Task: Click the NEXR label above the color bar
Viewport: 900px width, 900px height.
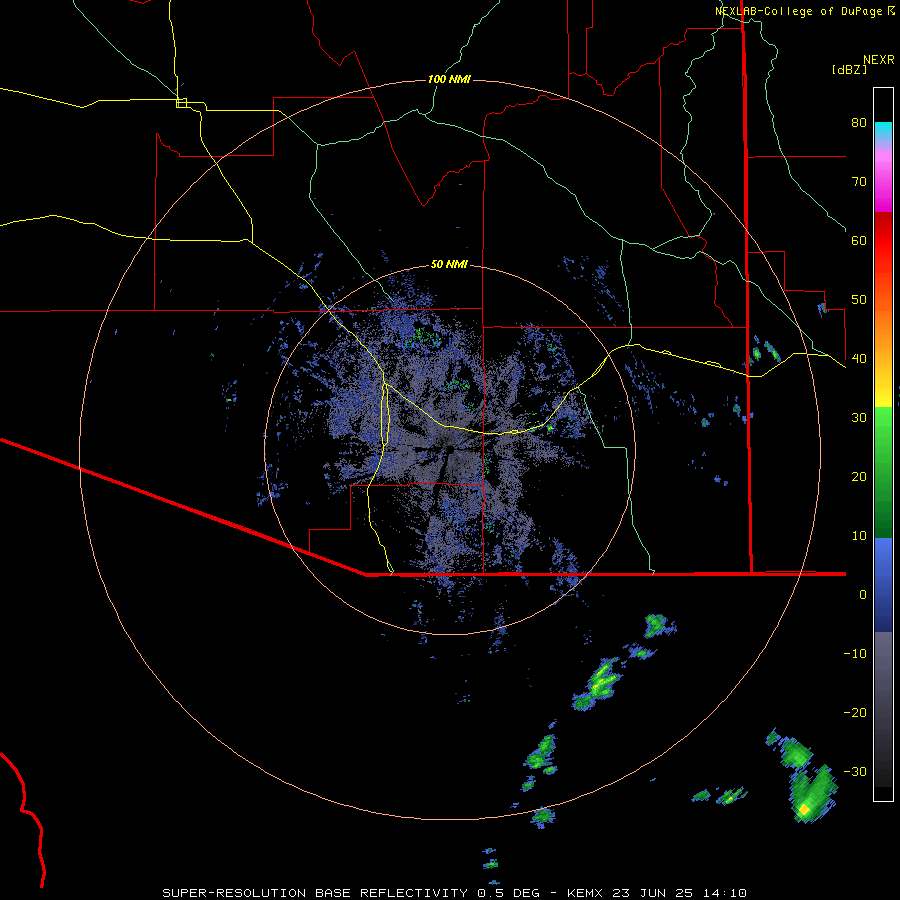Action: click(x=879, y=60)
